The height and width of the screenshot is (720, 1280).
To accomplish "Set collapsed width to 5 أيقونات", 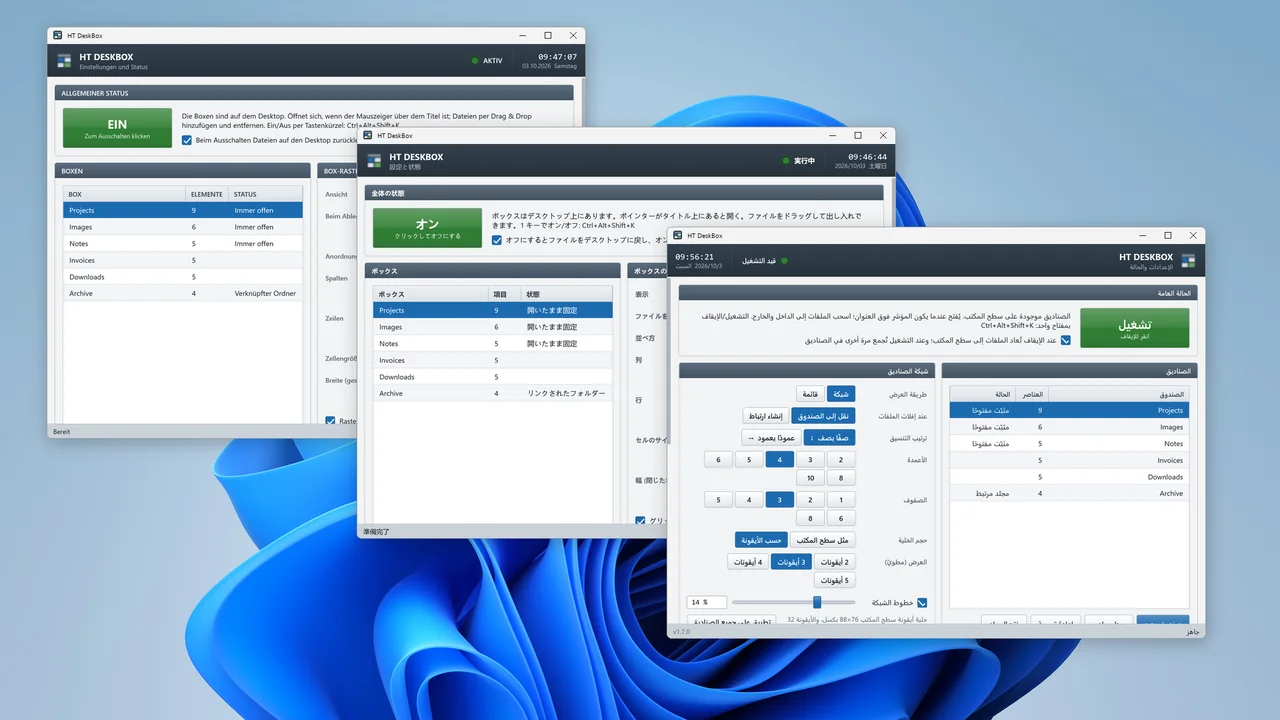I will click(x=835, y=580).
